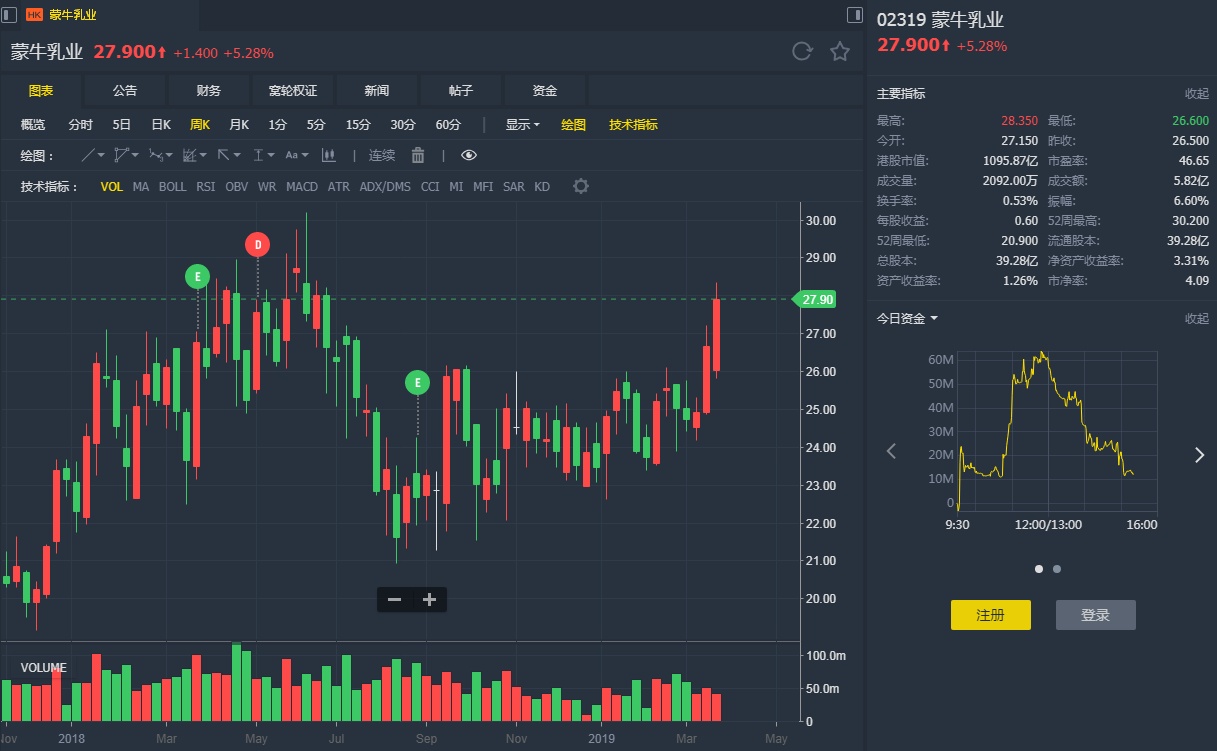Toggle 技术指标 indicators bar

point(633,125)
